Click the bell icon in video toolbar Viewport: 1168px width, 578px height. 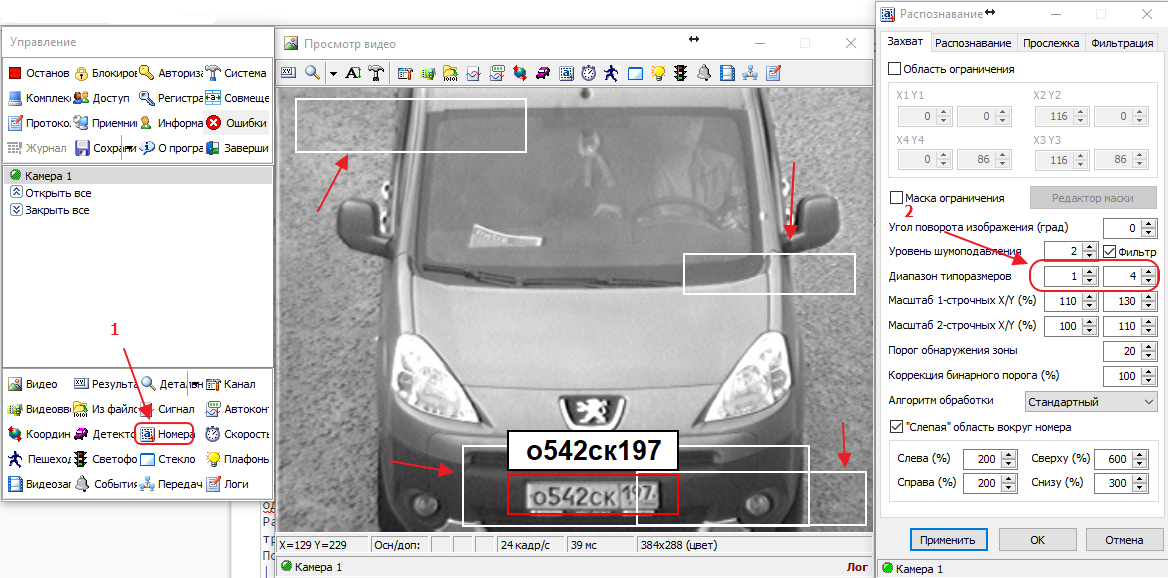[x=704, y=73]
